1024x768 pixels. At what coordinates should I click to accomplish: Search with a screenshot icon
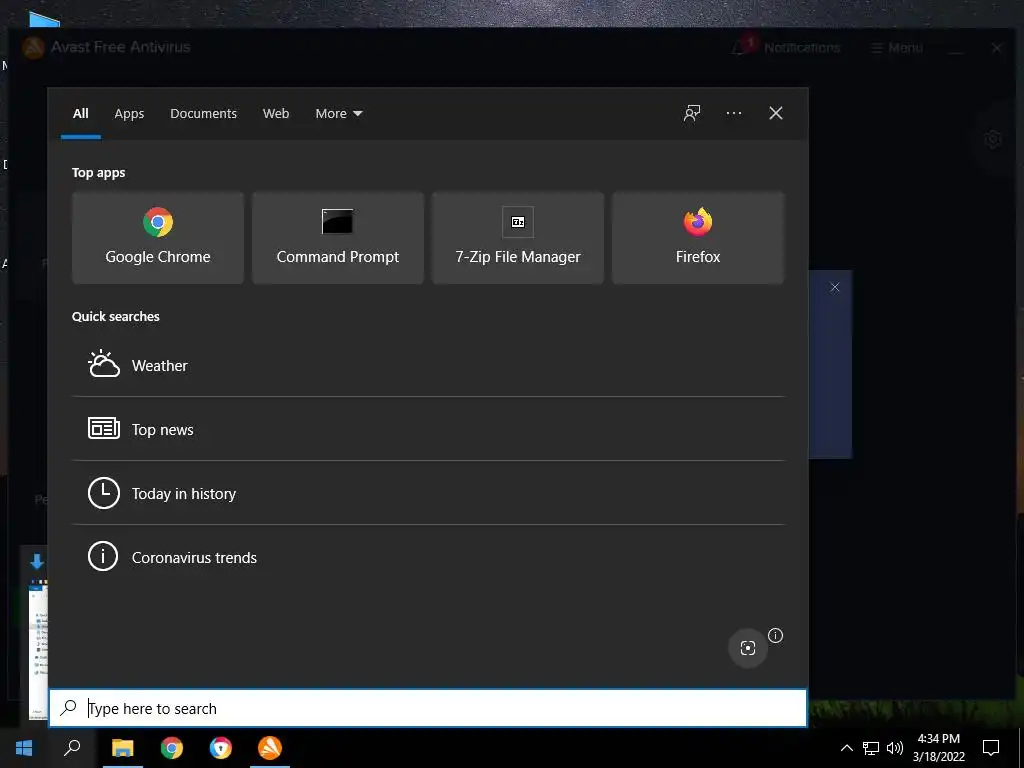click(x=748, y=648)
